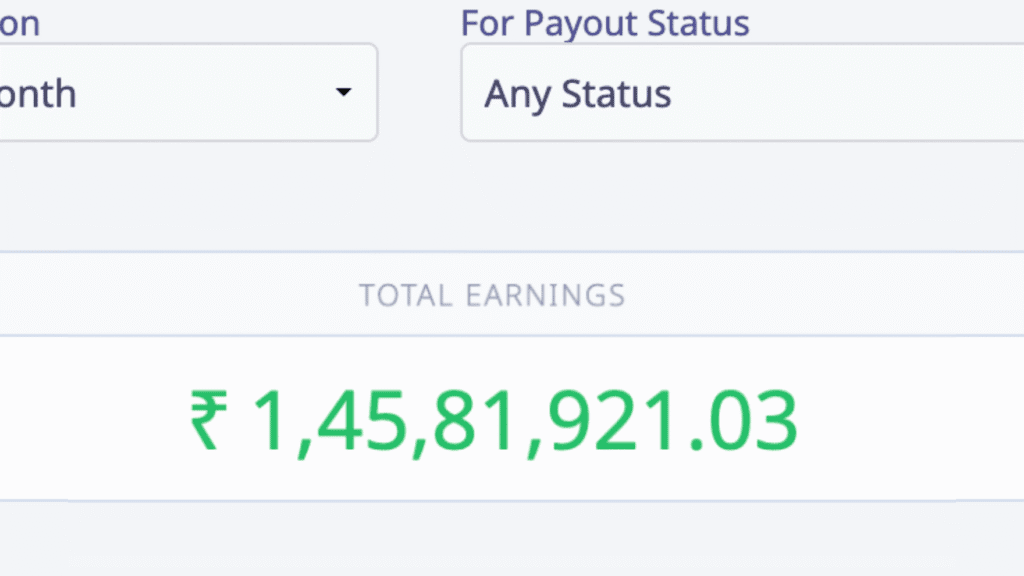This screenshot has height=576, width=1024.
Task: Click white card area left of rupee symbol
Action: tap(90, 420)
